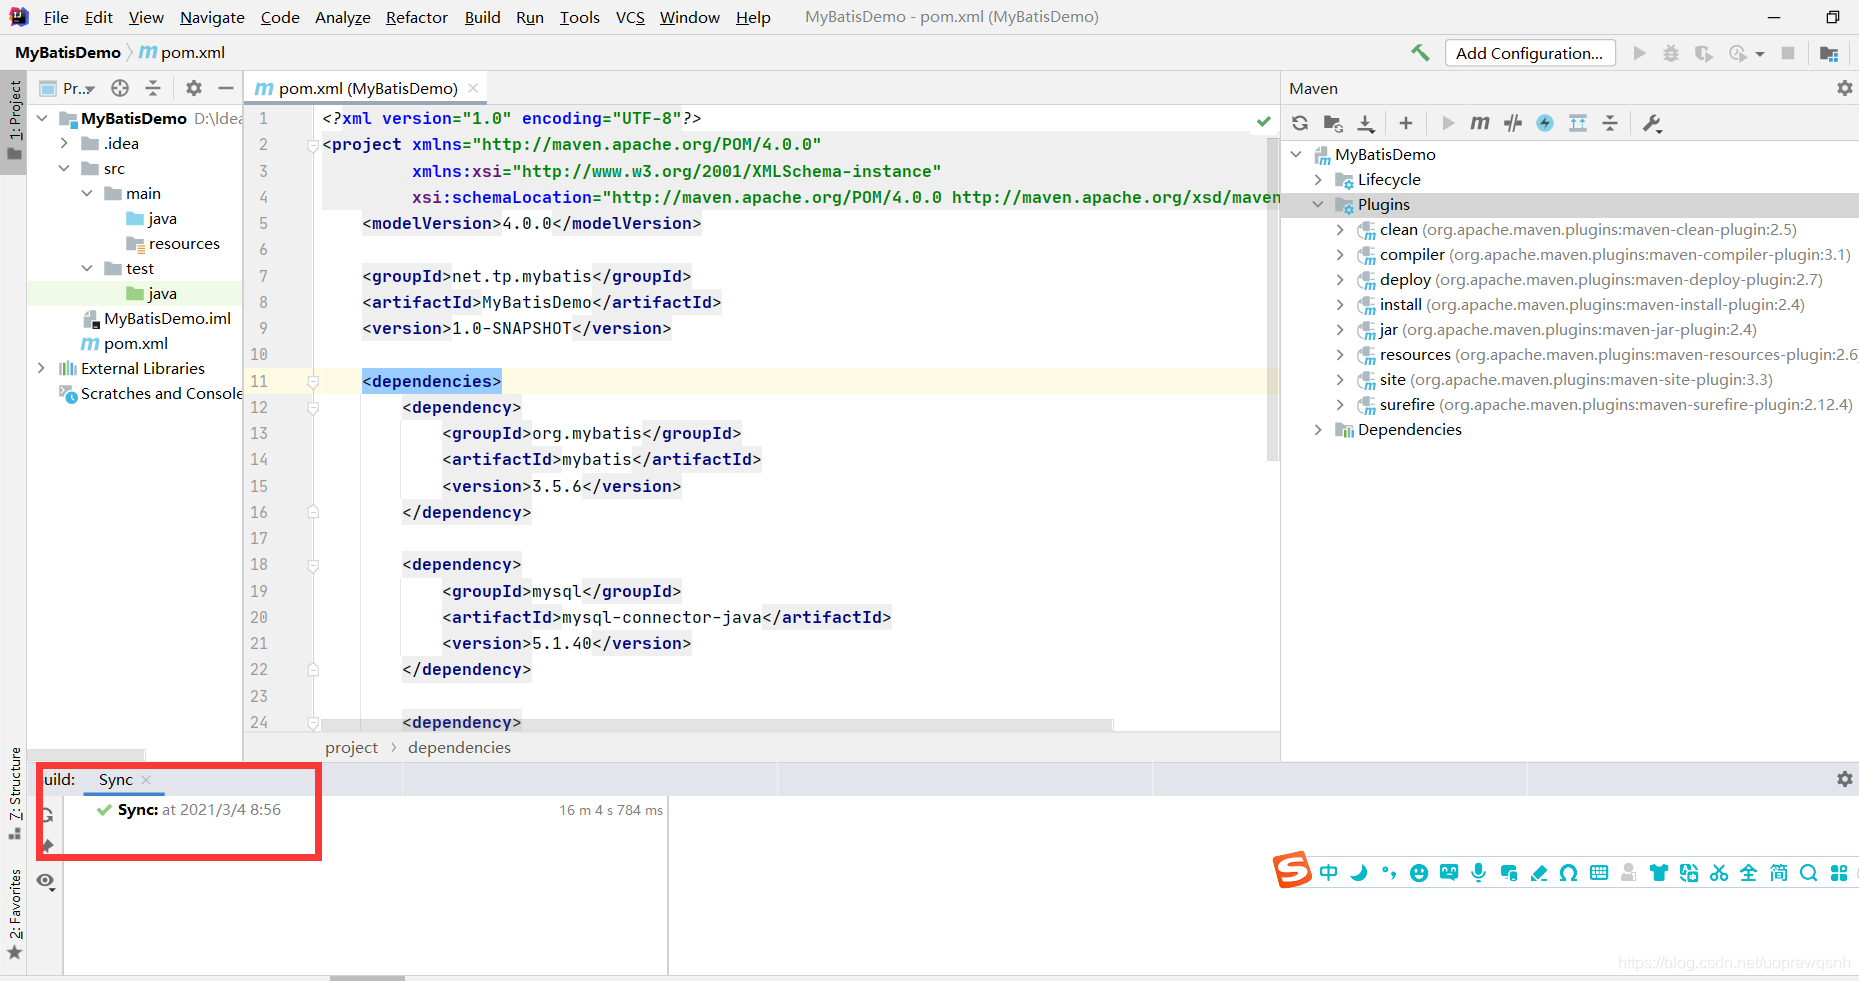Image resolution: width=1859 pixels, height=981 pixels.
Task: Run with coverage icon in toolbar
Action: click(x=1704, y=53)
